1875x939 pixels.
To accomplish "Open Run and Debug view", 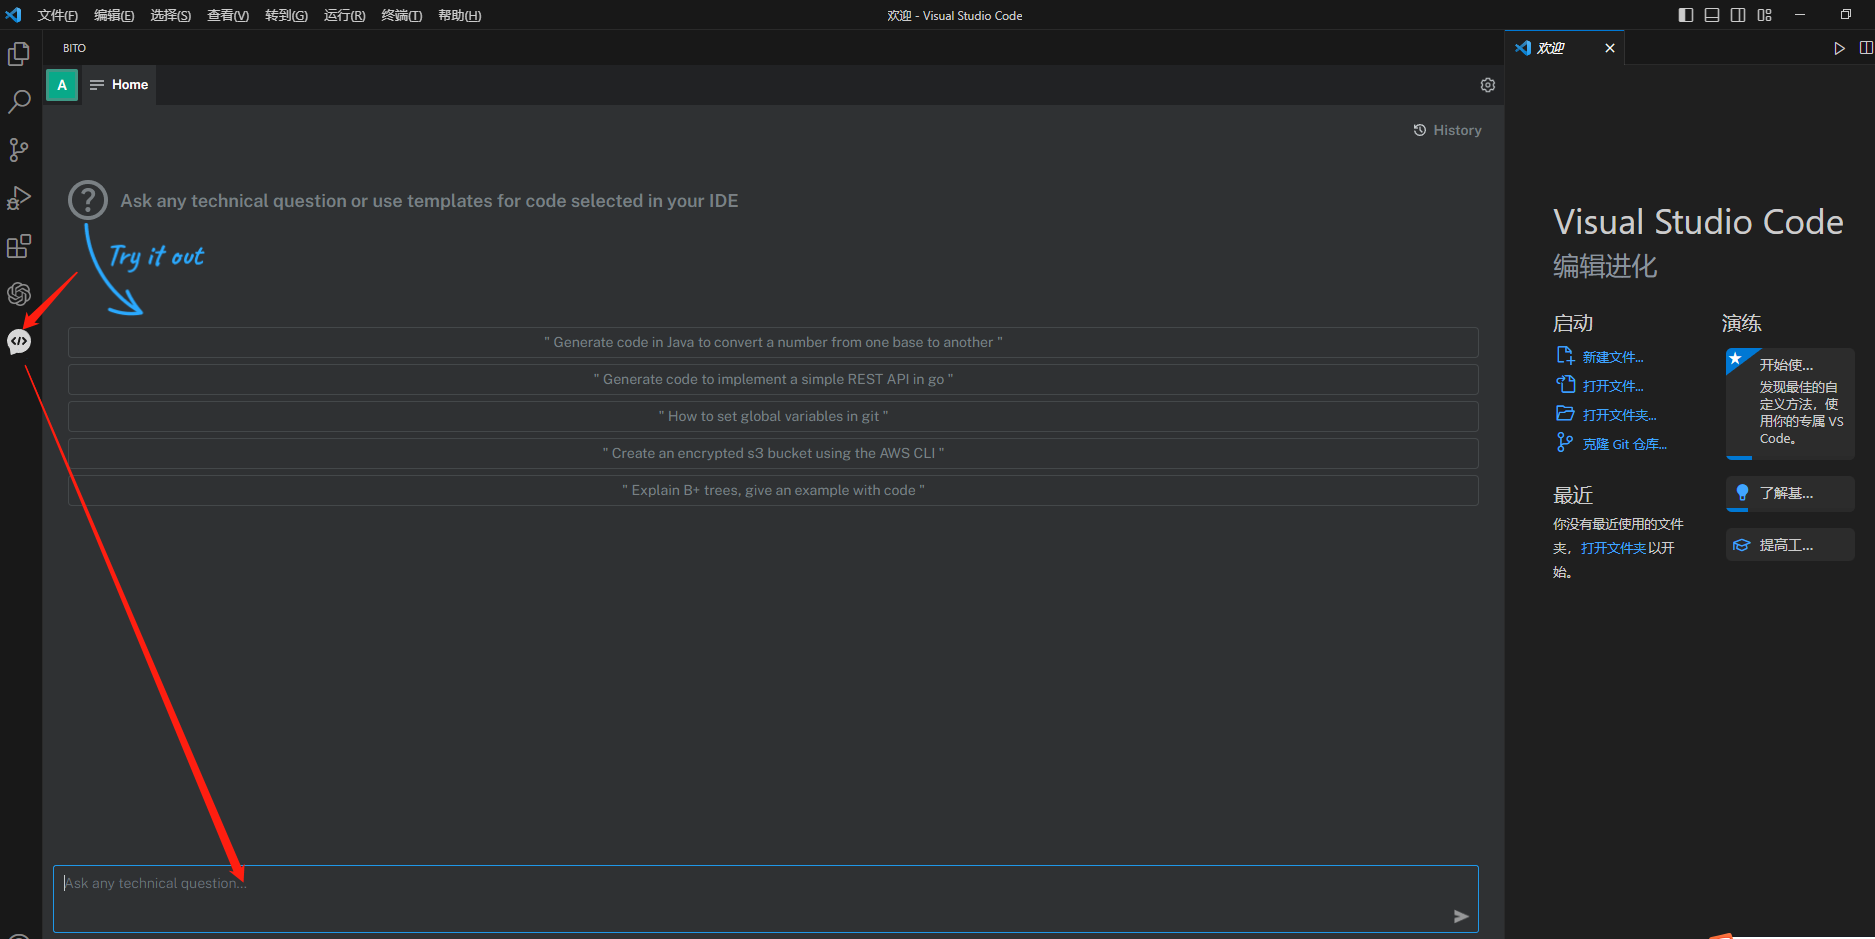I will 19,198.
